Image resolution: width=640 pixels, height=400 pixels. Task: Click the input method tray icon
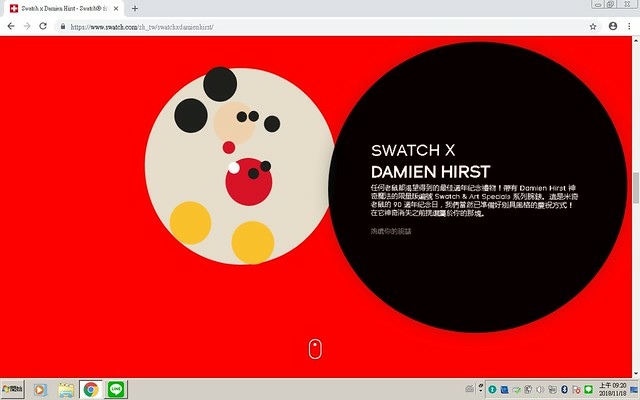pyautogui.click(x=469, y=389)
